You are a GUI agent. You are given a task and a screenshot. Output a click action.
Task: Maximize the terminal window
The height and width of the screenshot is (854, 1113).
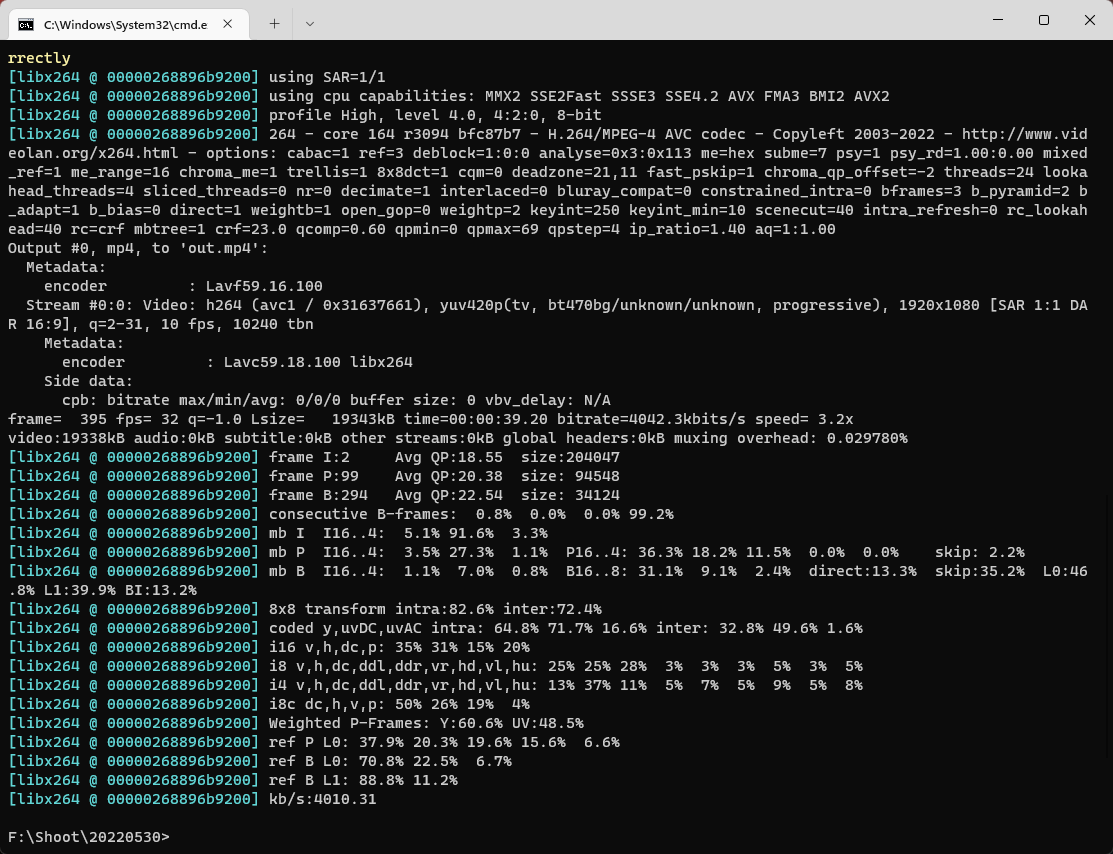click(1043, 20)
